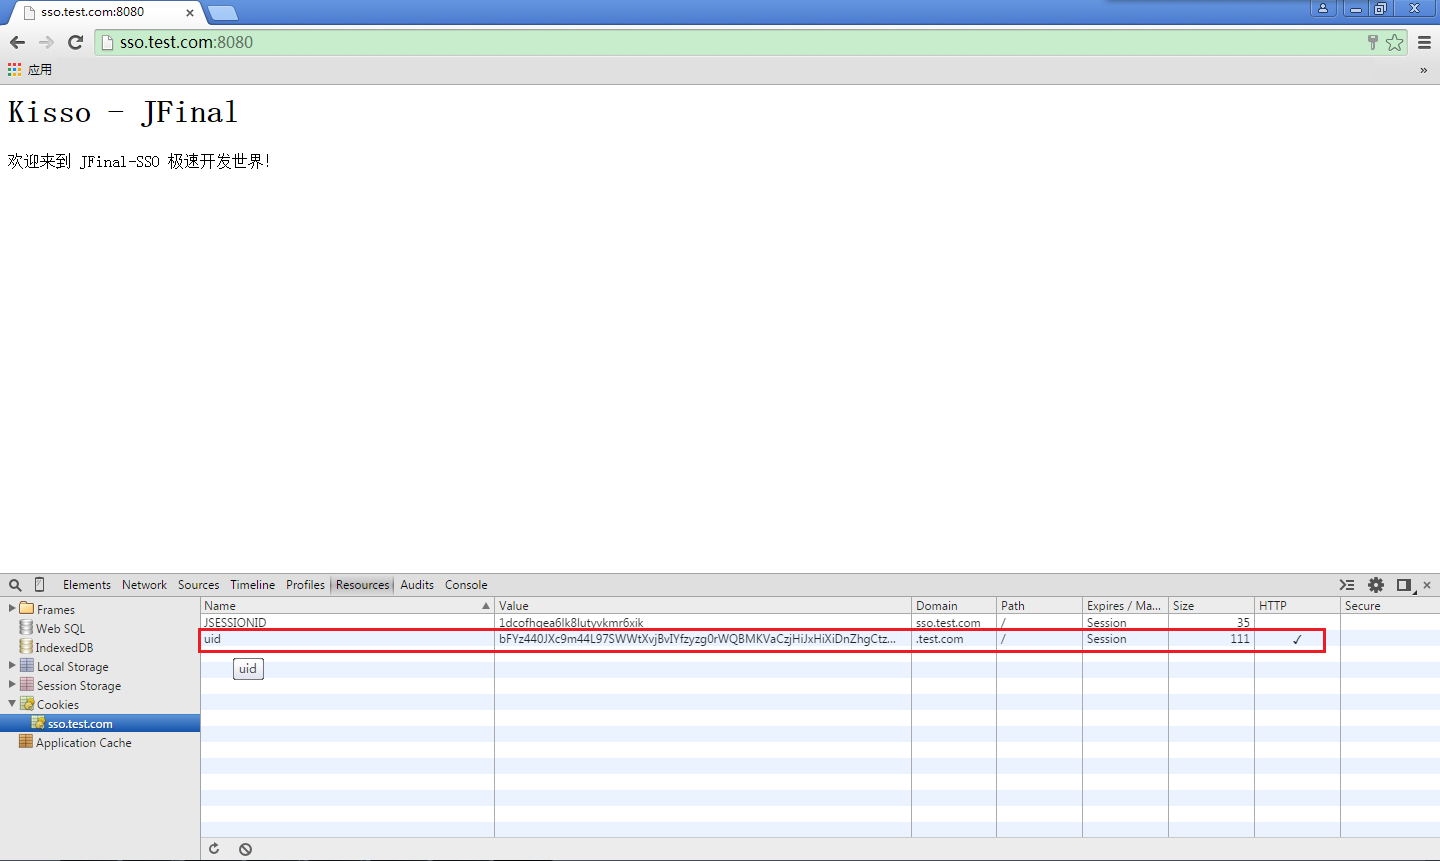Screen dimensions: 1440x861
Task: Open a new browser tab
Action: coord(222,13)
